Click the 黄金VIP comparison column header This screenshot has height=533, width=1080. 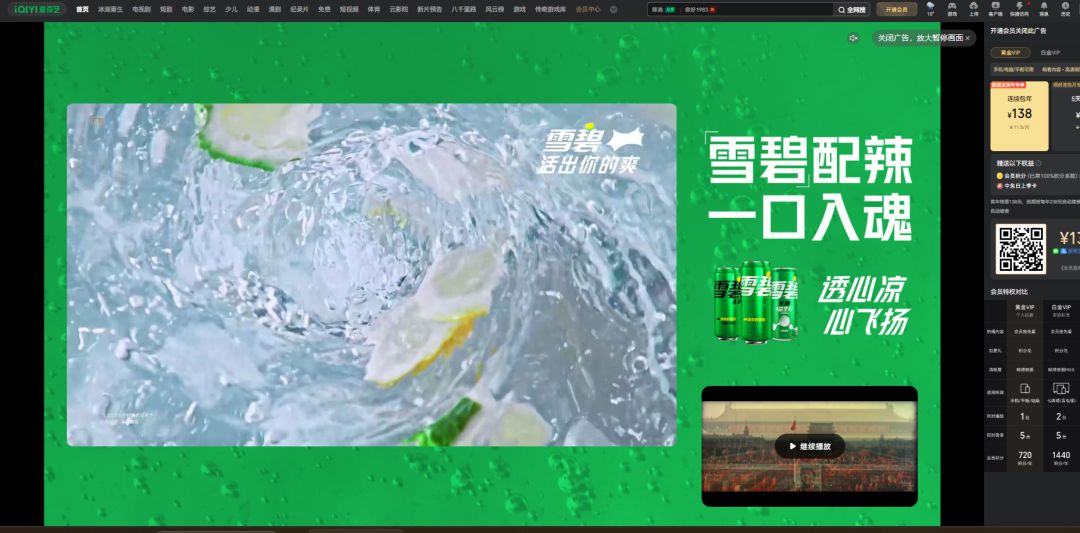1024,309
